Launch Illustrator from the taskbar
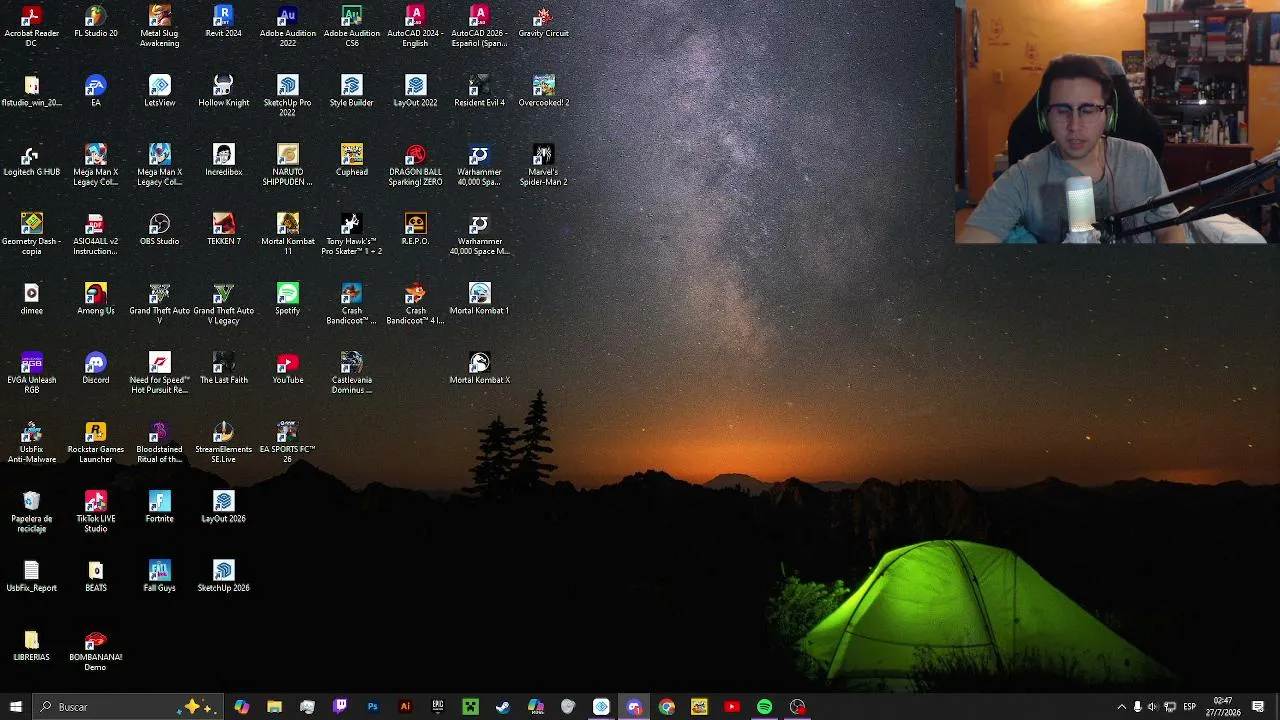The height and width of the screenshot is (720, 1280). [x=405, y=707]
